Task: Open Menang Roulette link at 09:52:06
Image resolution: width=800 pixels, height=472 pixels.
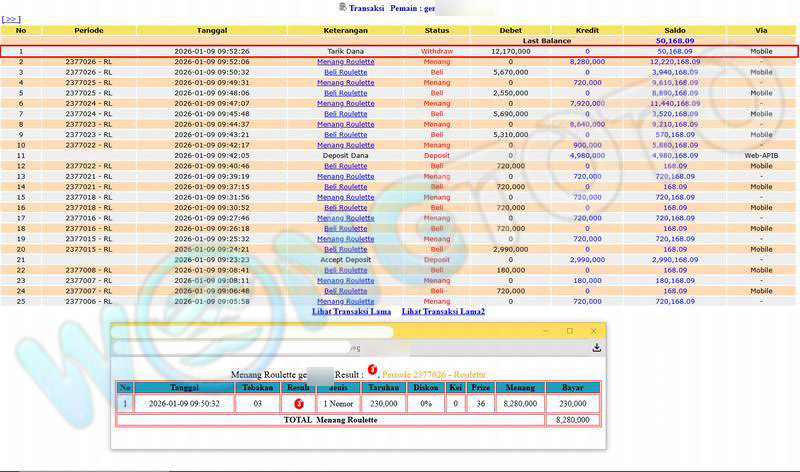Action: pyautogui.click(x=346, y=62)
